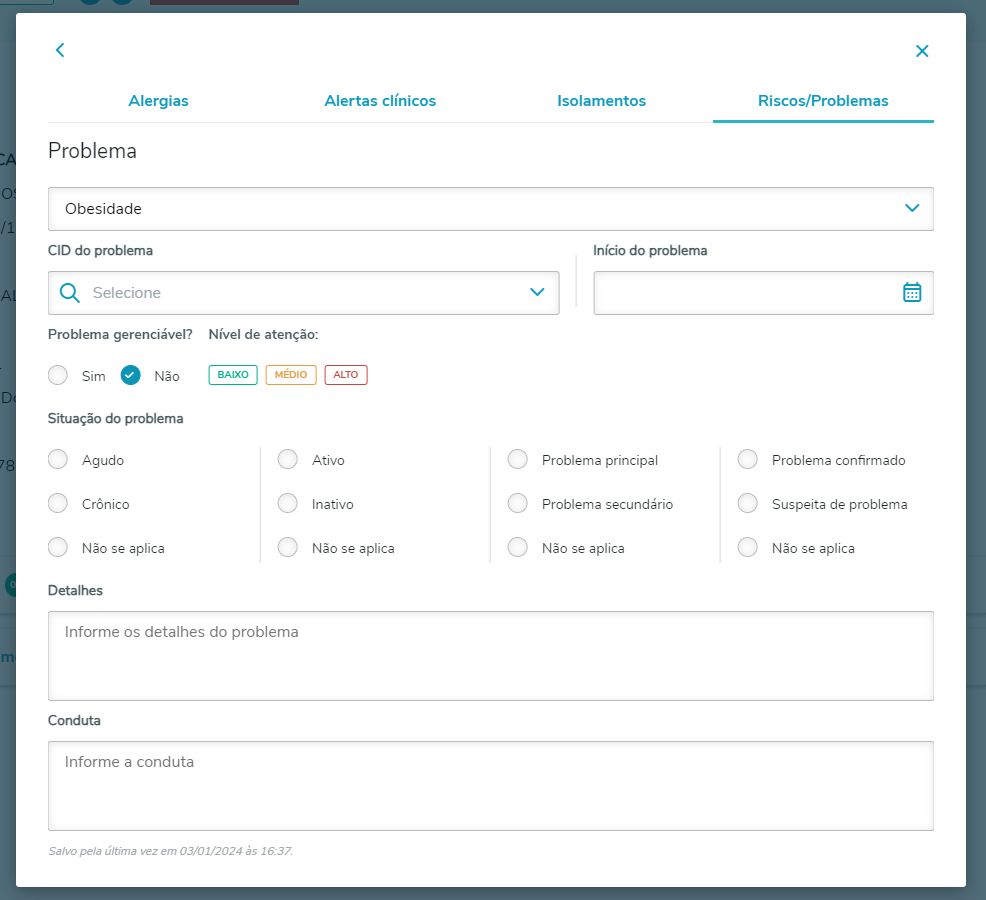The width and height of the screenshot is (986, 900).
Task: Set attention level to BAIXO
Action: [x=233, y=375]
